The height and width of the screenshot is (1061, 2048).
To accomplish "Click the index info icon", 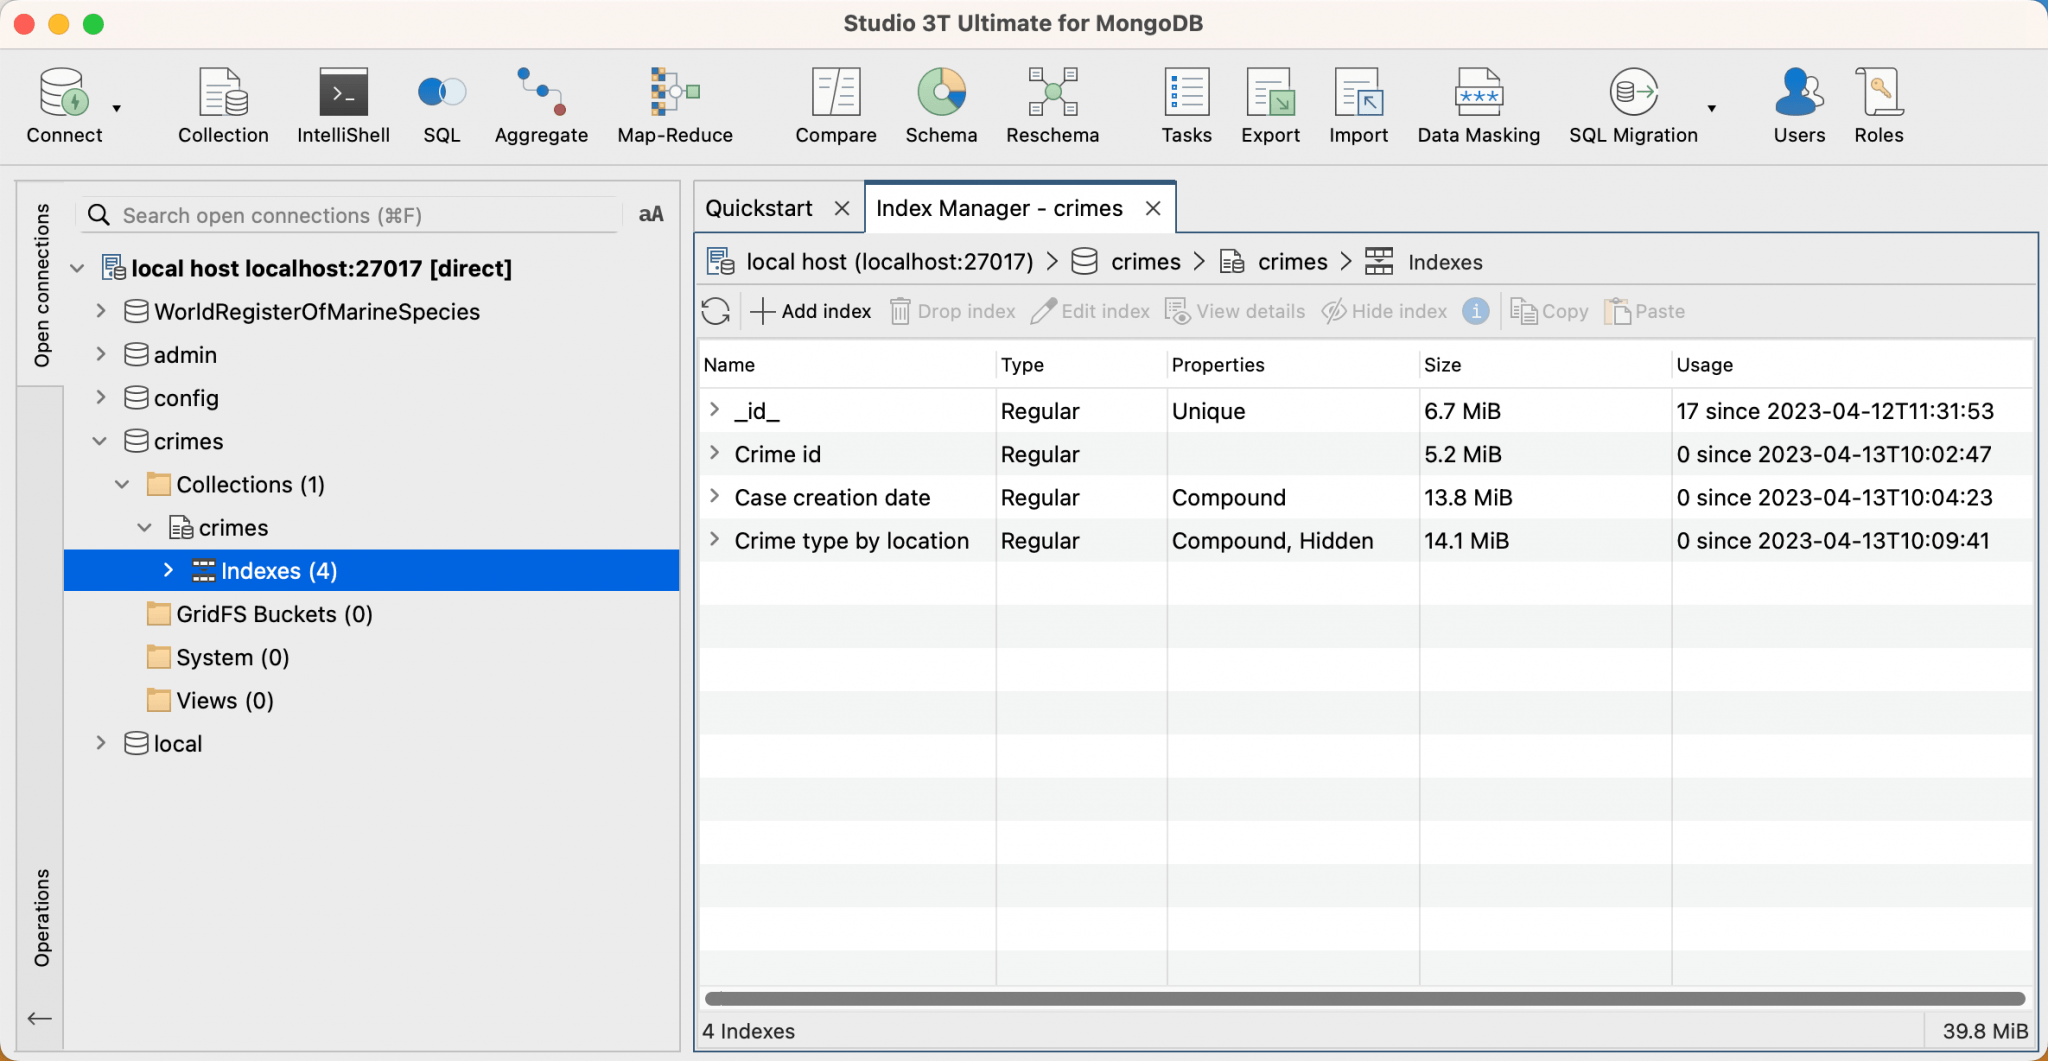I will coord(1475,312).
